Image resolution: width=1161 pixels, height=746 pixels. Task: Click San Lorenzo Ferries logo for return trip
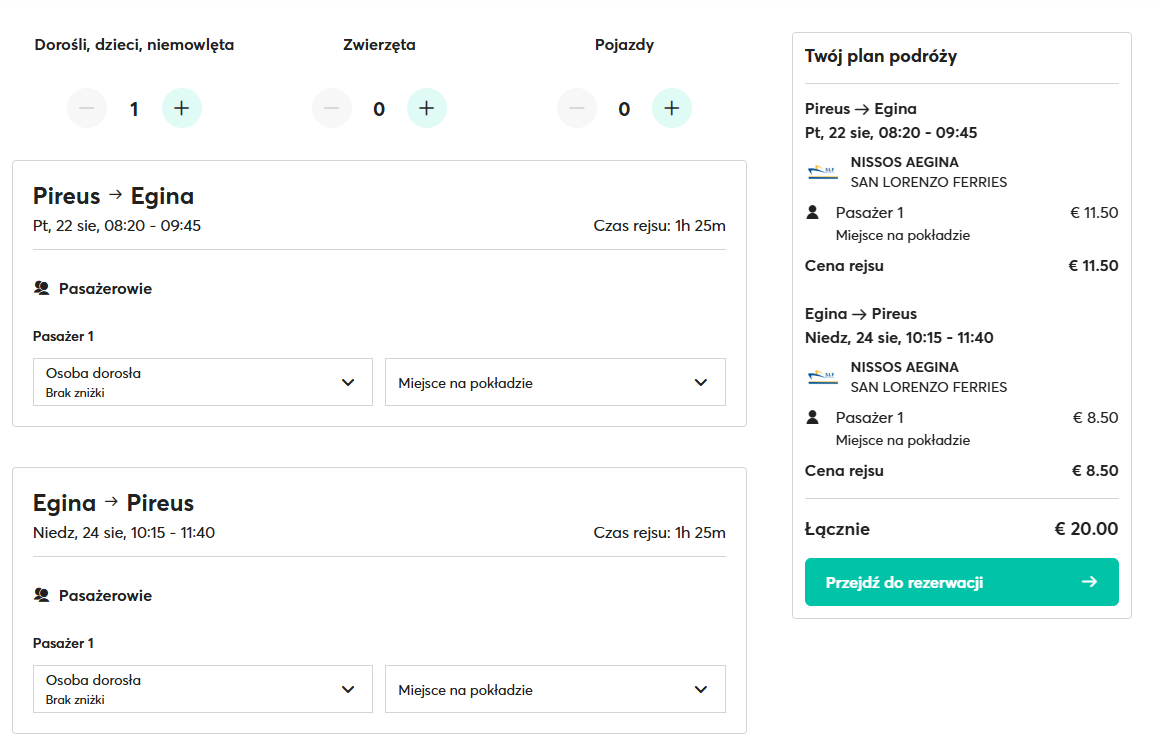(x=823, y=377)
